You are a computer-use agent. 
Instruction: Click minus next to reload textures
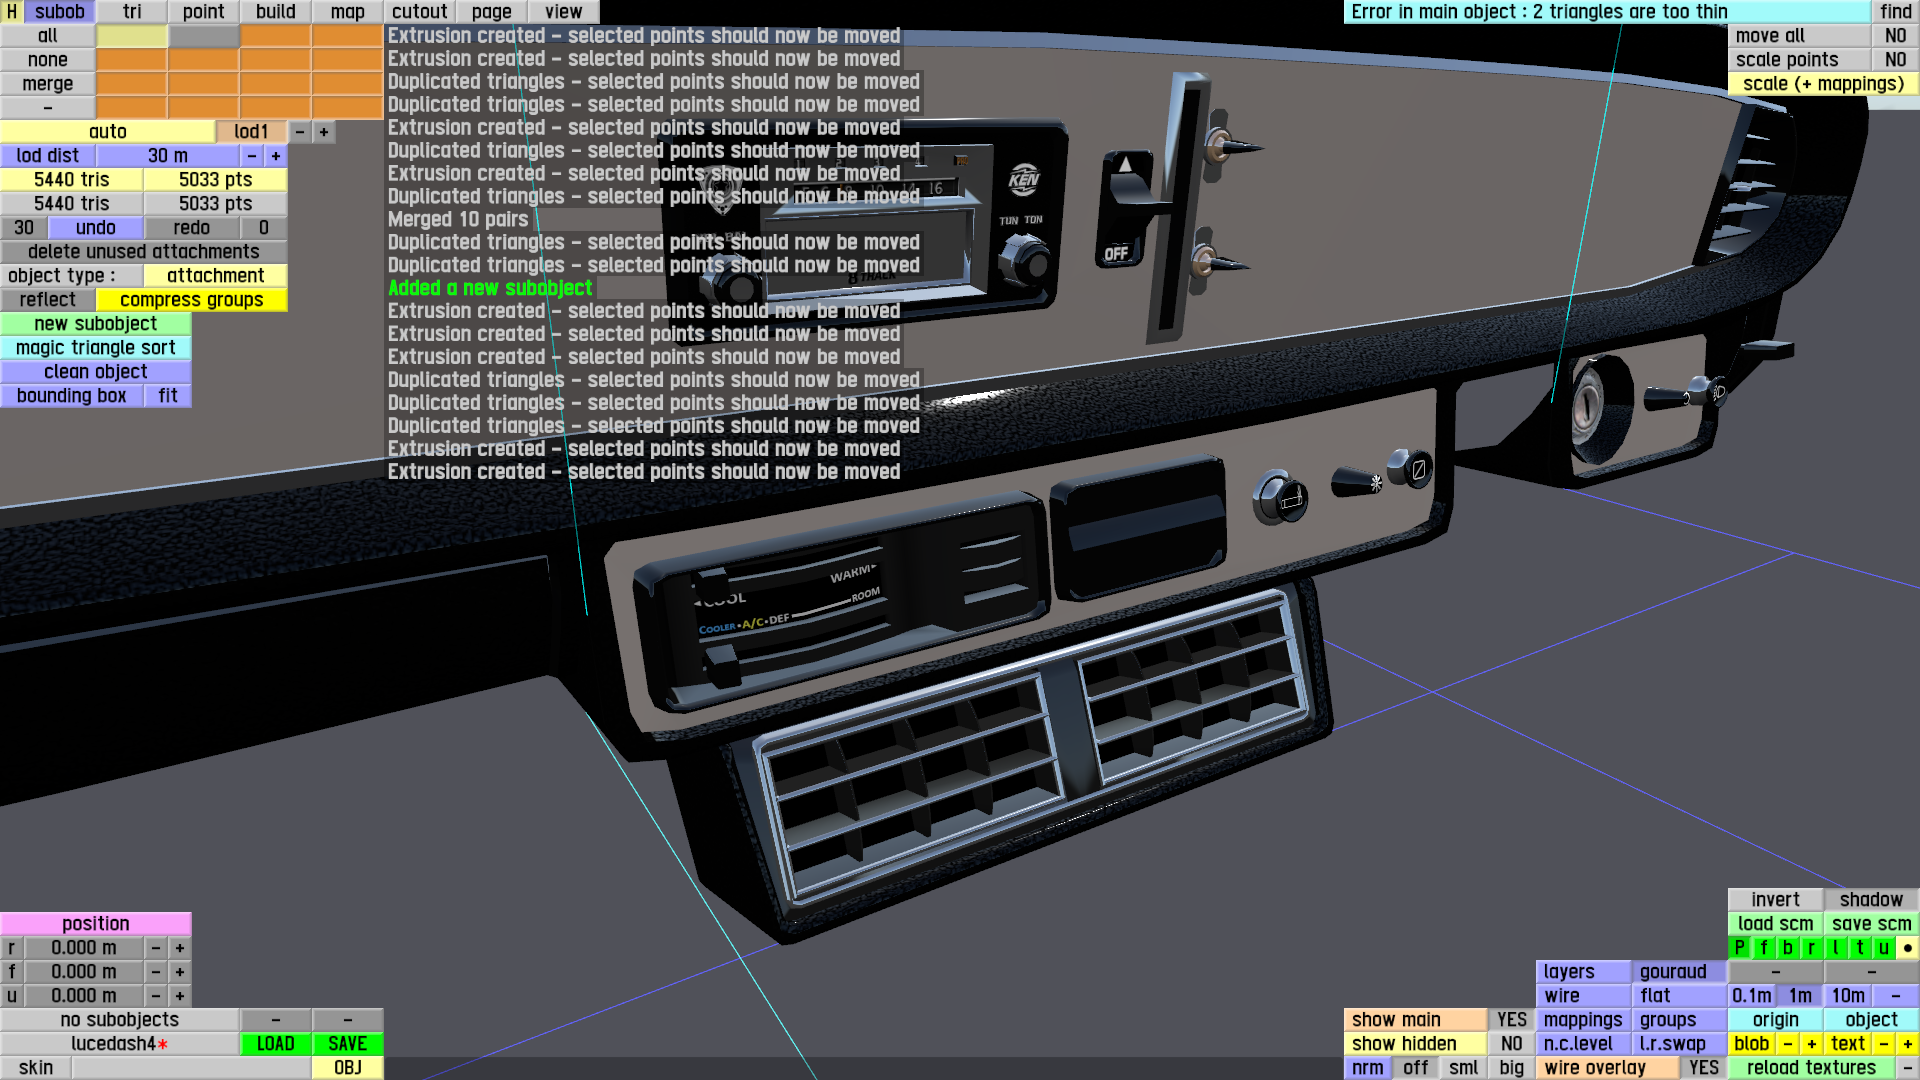tap(1907, 1068)
